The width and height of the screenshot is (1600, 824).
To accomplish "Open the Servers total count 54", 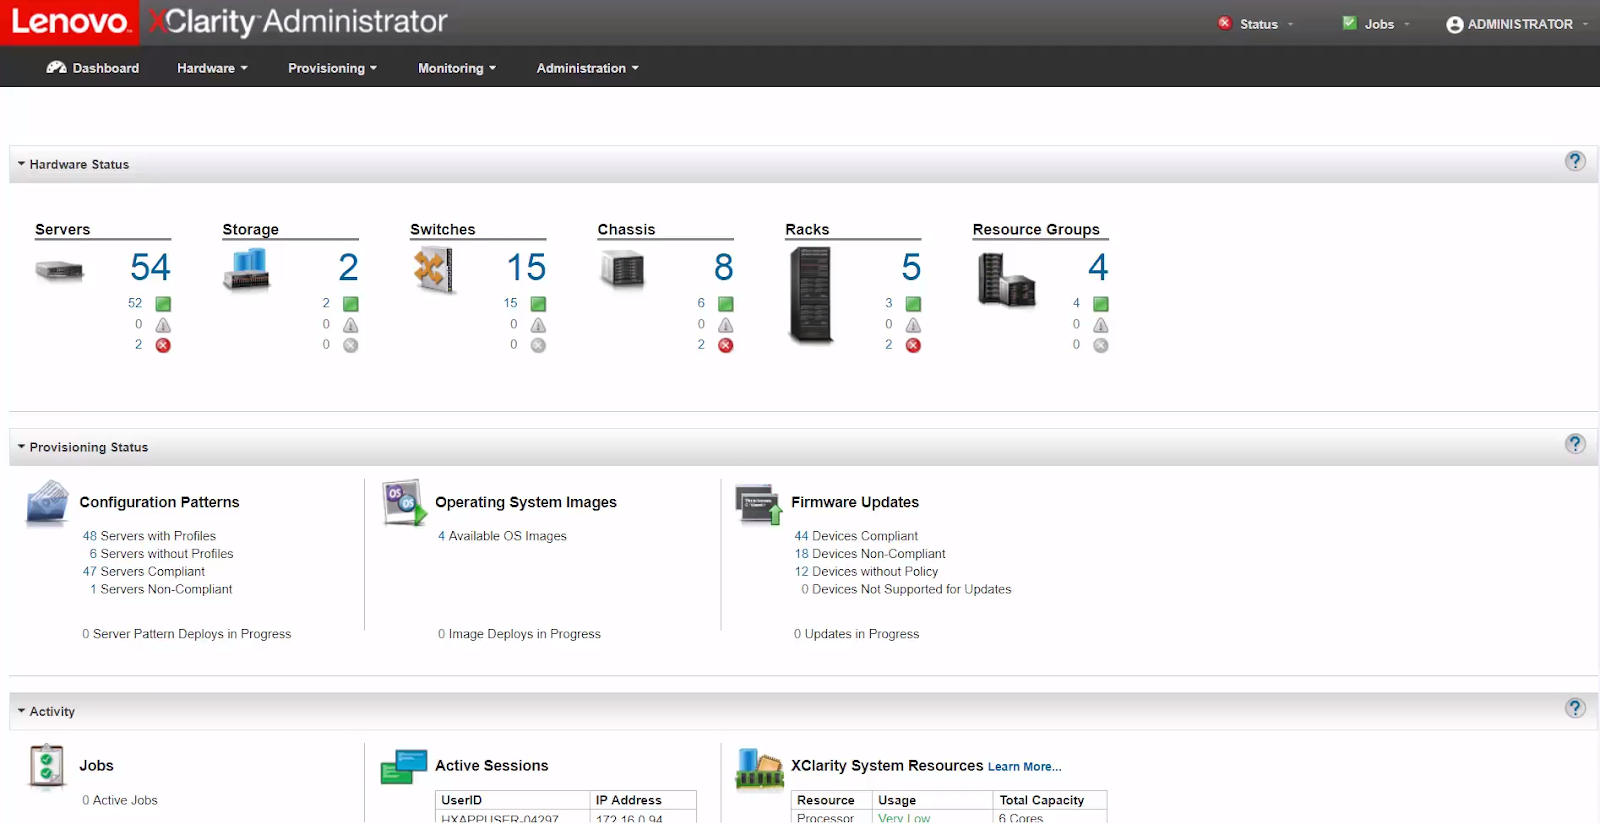I will [x=150, y=267].
